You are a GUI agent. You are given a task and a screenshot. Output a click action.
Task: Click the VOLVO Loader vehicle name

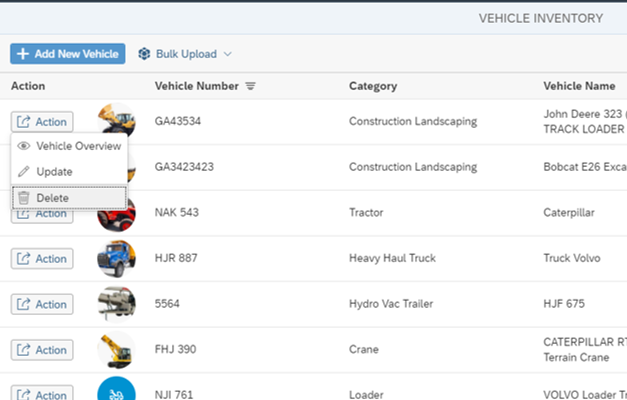click(x=585, y=394)
